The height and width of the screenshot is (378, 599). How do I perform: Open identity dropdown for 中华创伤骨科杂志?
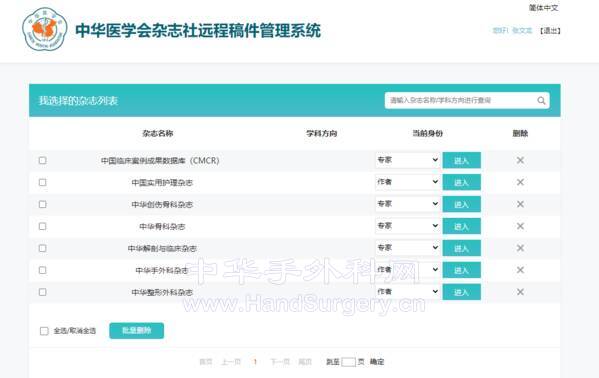click(x=407, y=204)
